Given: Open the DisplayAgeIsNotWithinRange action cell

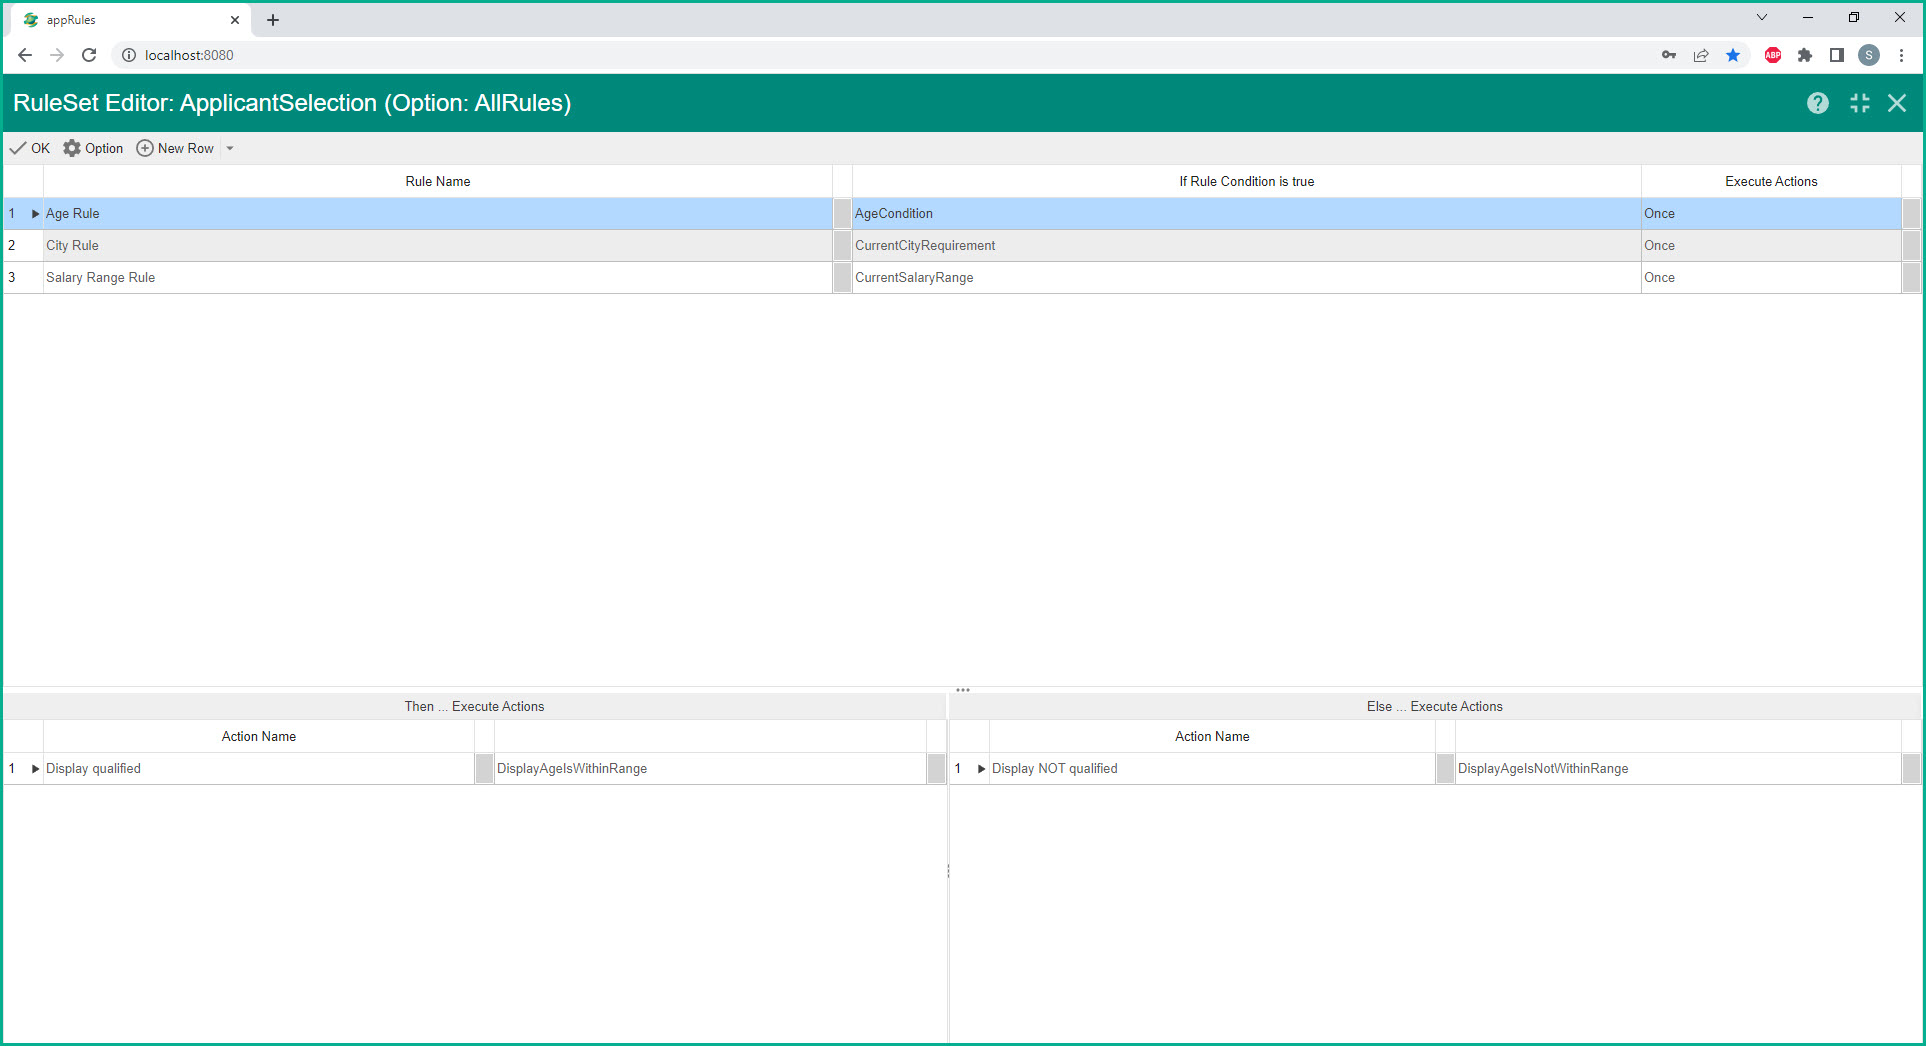Looking at the screenshot, I should [1678, 769].
